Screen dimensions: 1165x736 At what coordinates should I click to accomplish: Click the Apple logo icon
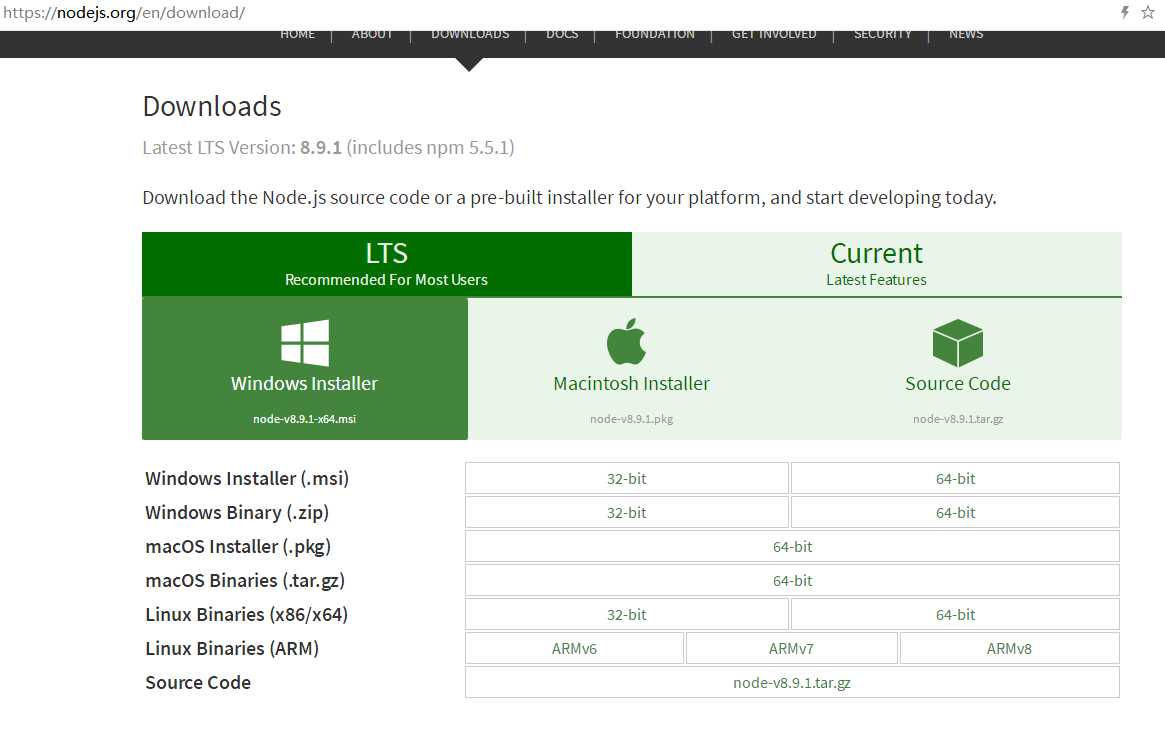click(626, 342)
